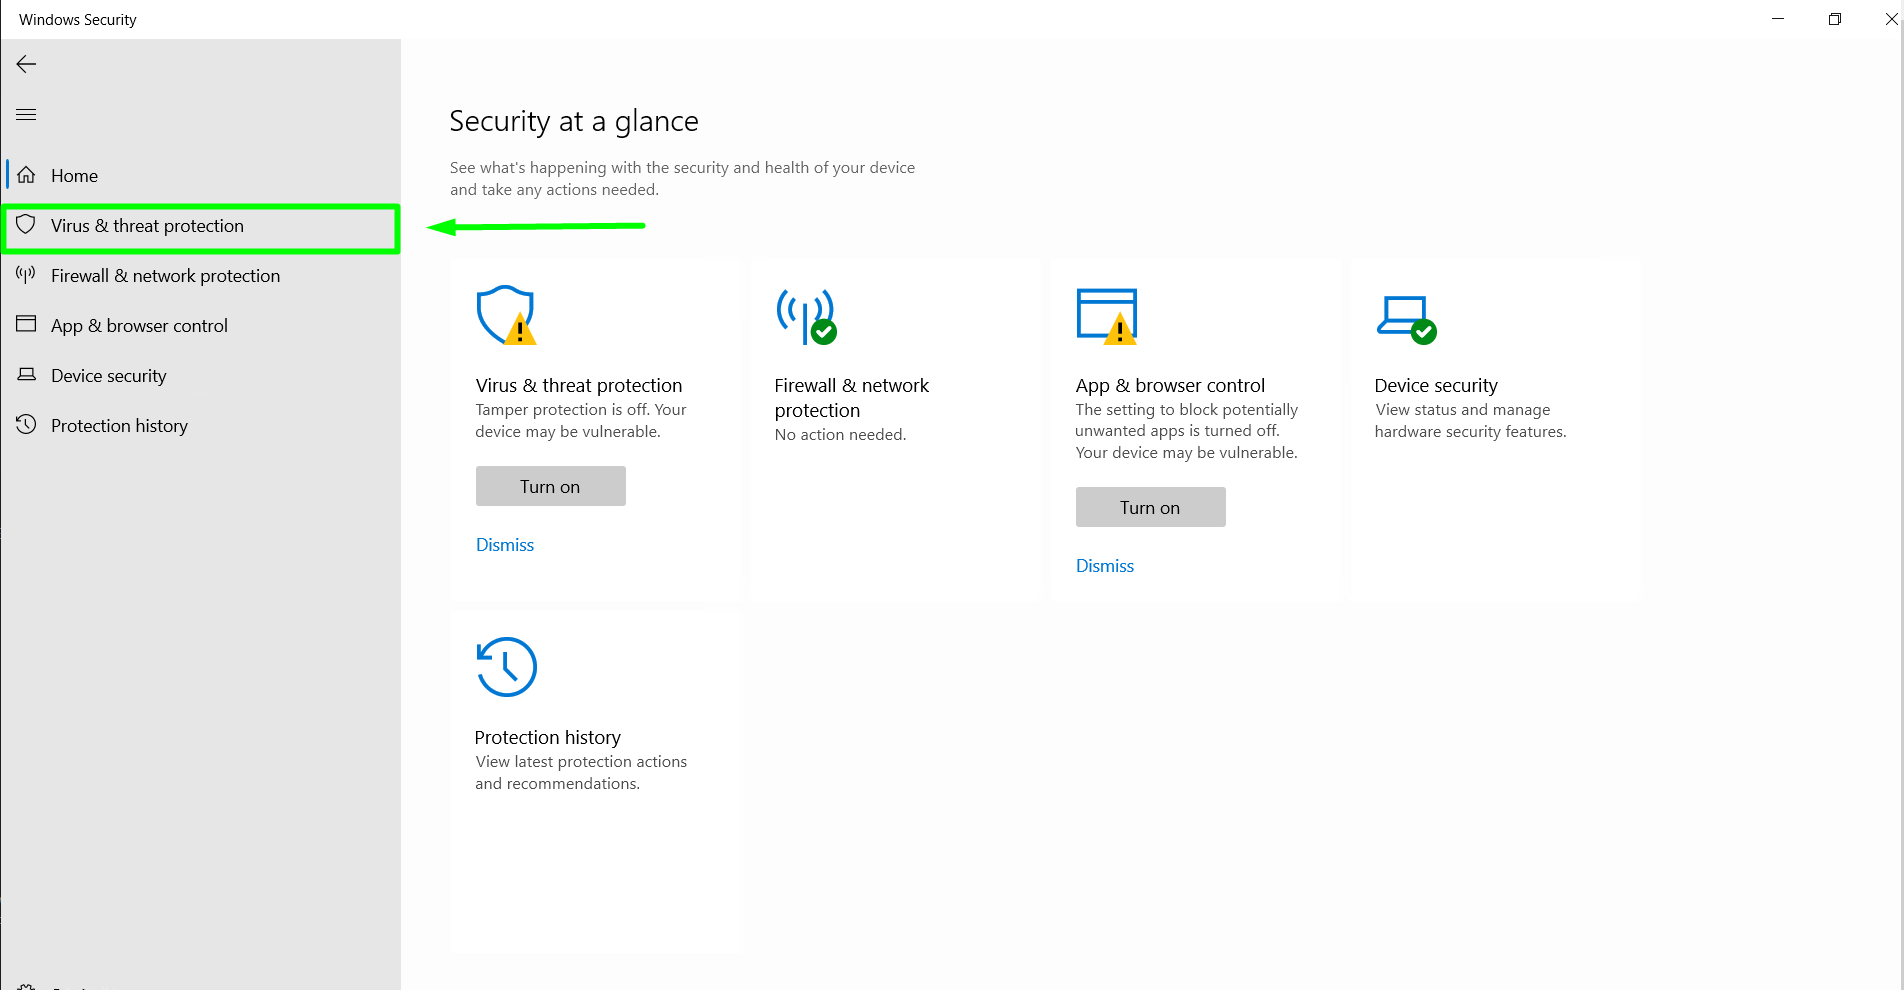Click the shield icon beside Virus & threat protection
The width and height of the screenshot is (1904, 990).
point(27,225)
